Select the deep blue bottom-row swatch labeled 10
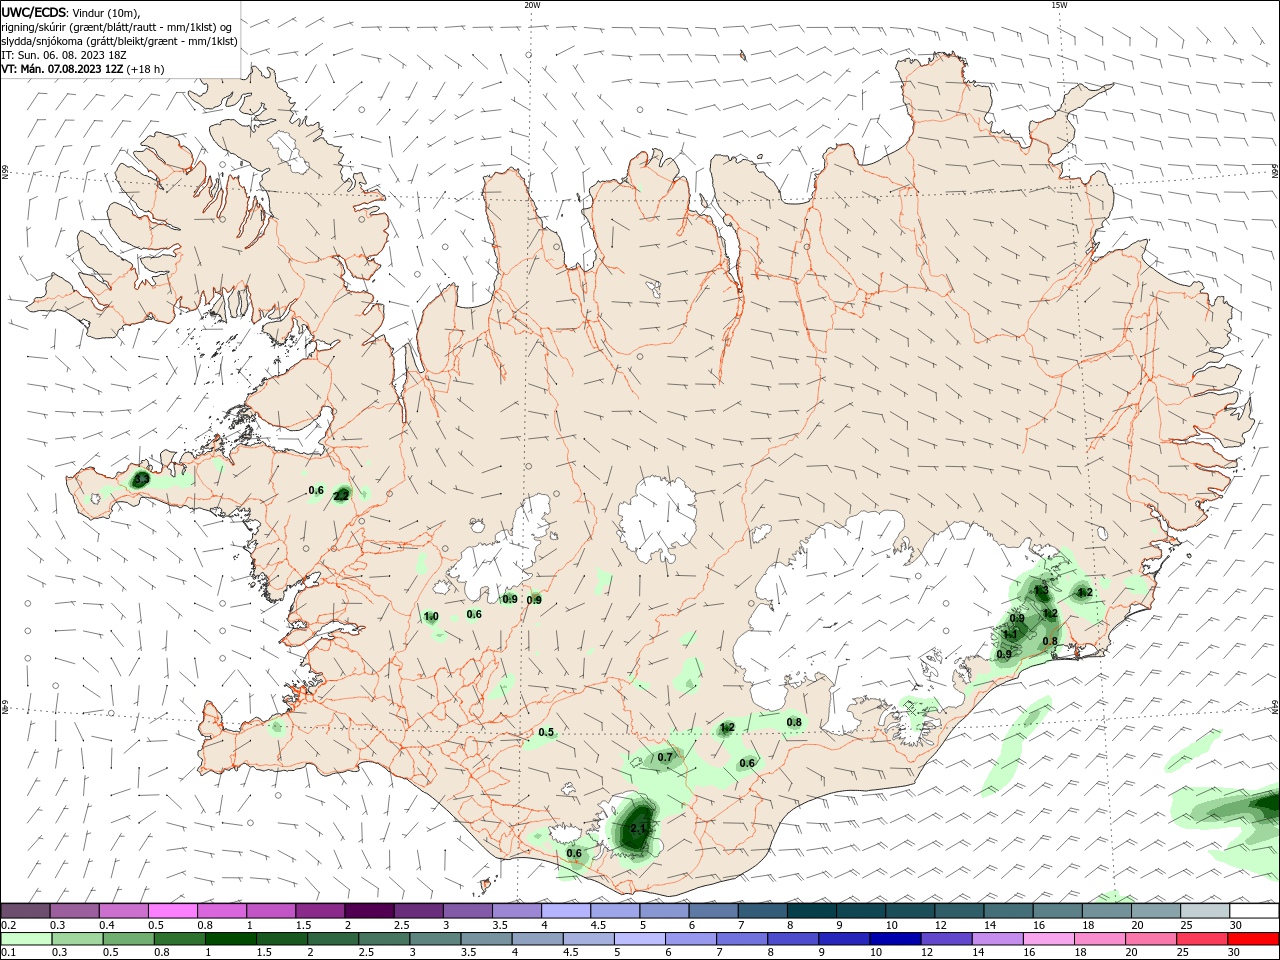 pyautogui.click(x=895, y=939)
